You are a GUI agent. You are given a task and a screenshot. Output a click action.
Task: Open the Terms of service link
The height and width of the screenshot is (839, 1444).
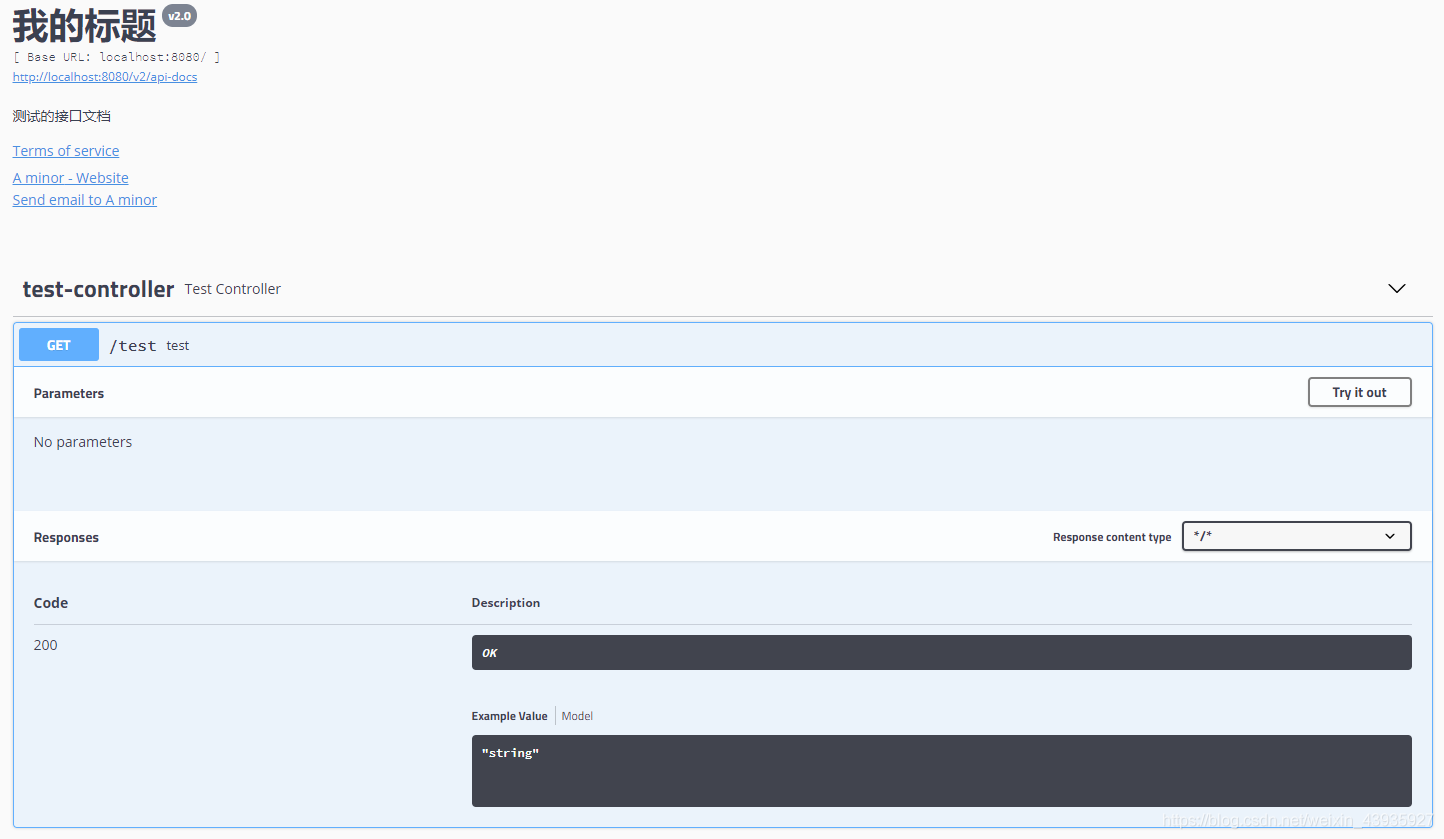coord(66,151)
